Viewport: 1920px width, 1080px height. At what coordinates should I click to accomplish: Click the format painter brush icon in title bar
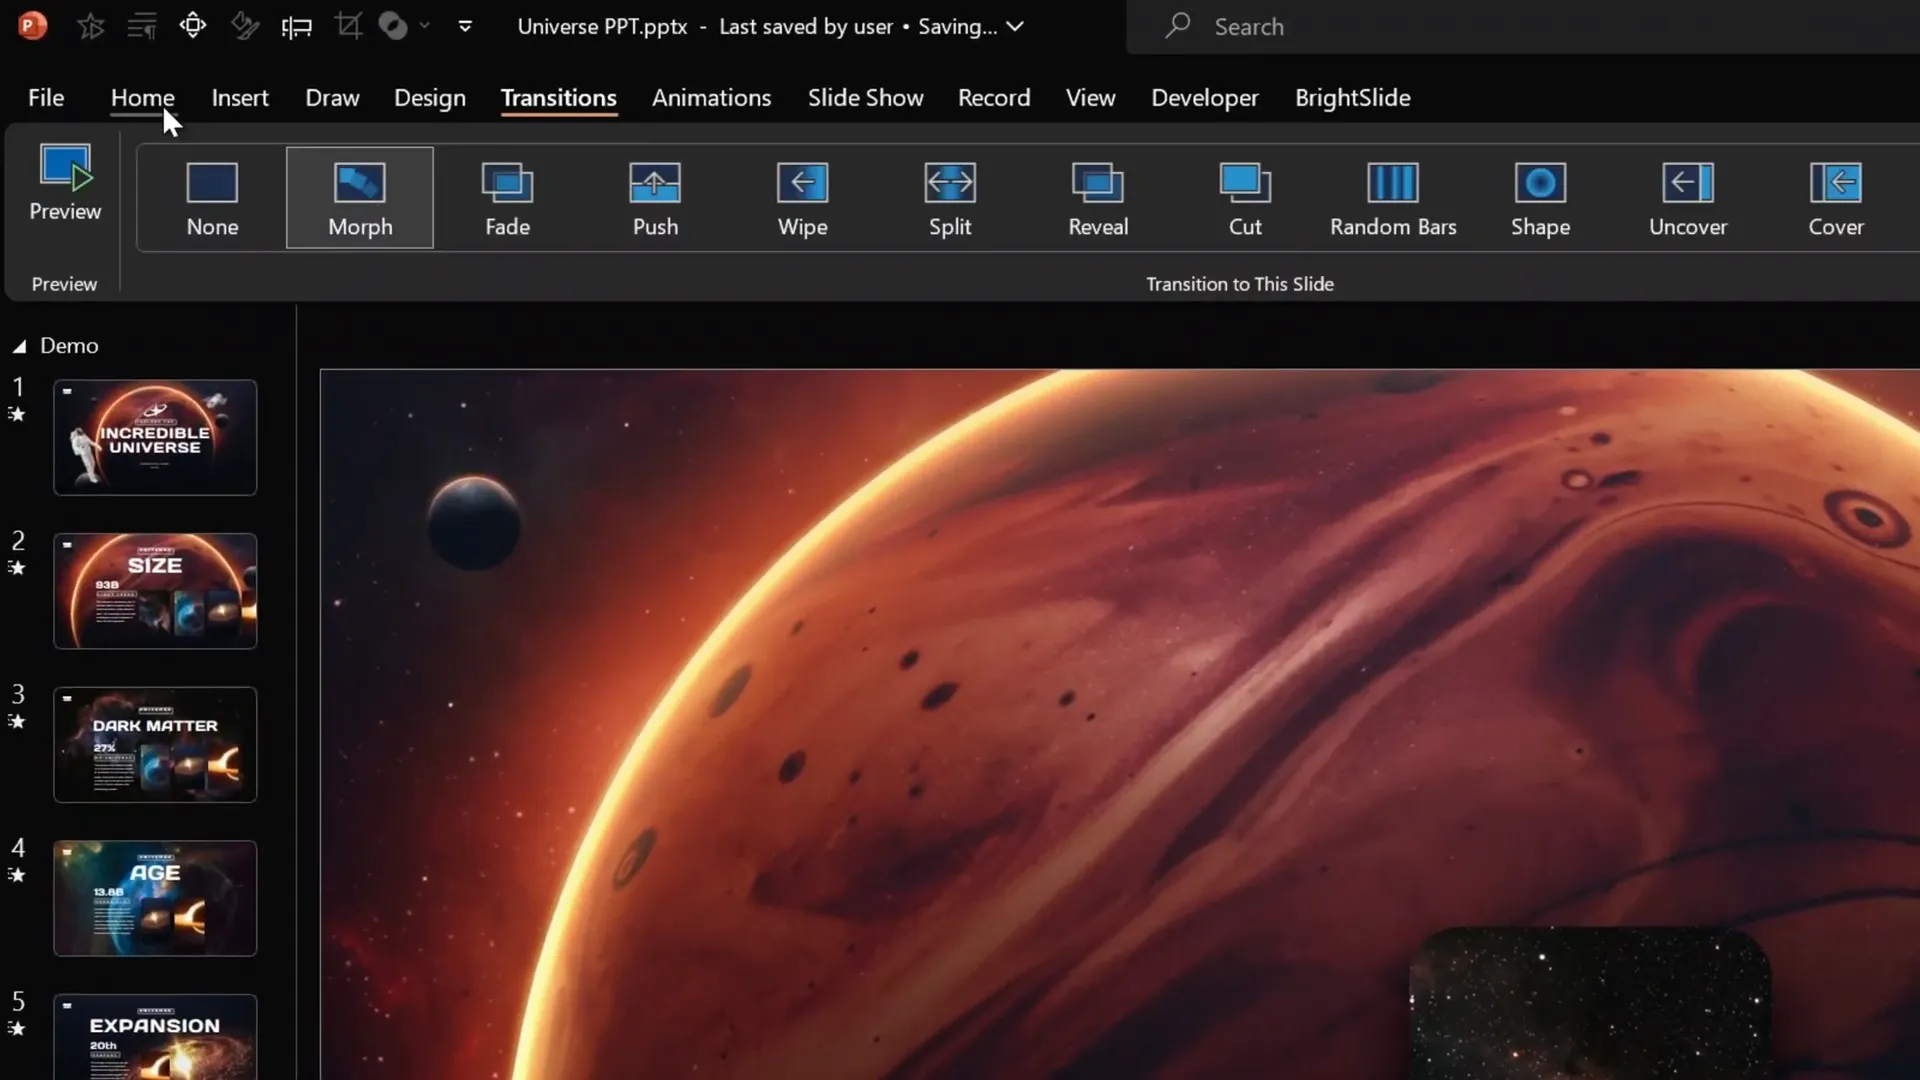(245, 26)
